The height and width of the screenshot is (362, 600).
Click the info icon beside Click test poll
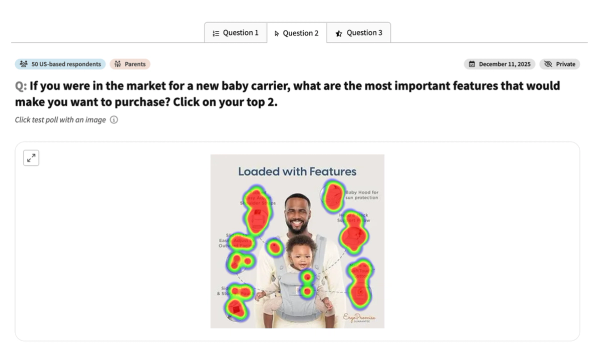coord(114,120)
